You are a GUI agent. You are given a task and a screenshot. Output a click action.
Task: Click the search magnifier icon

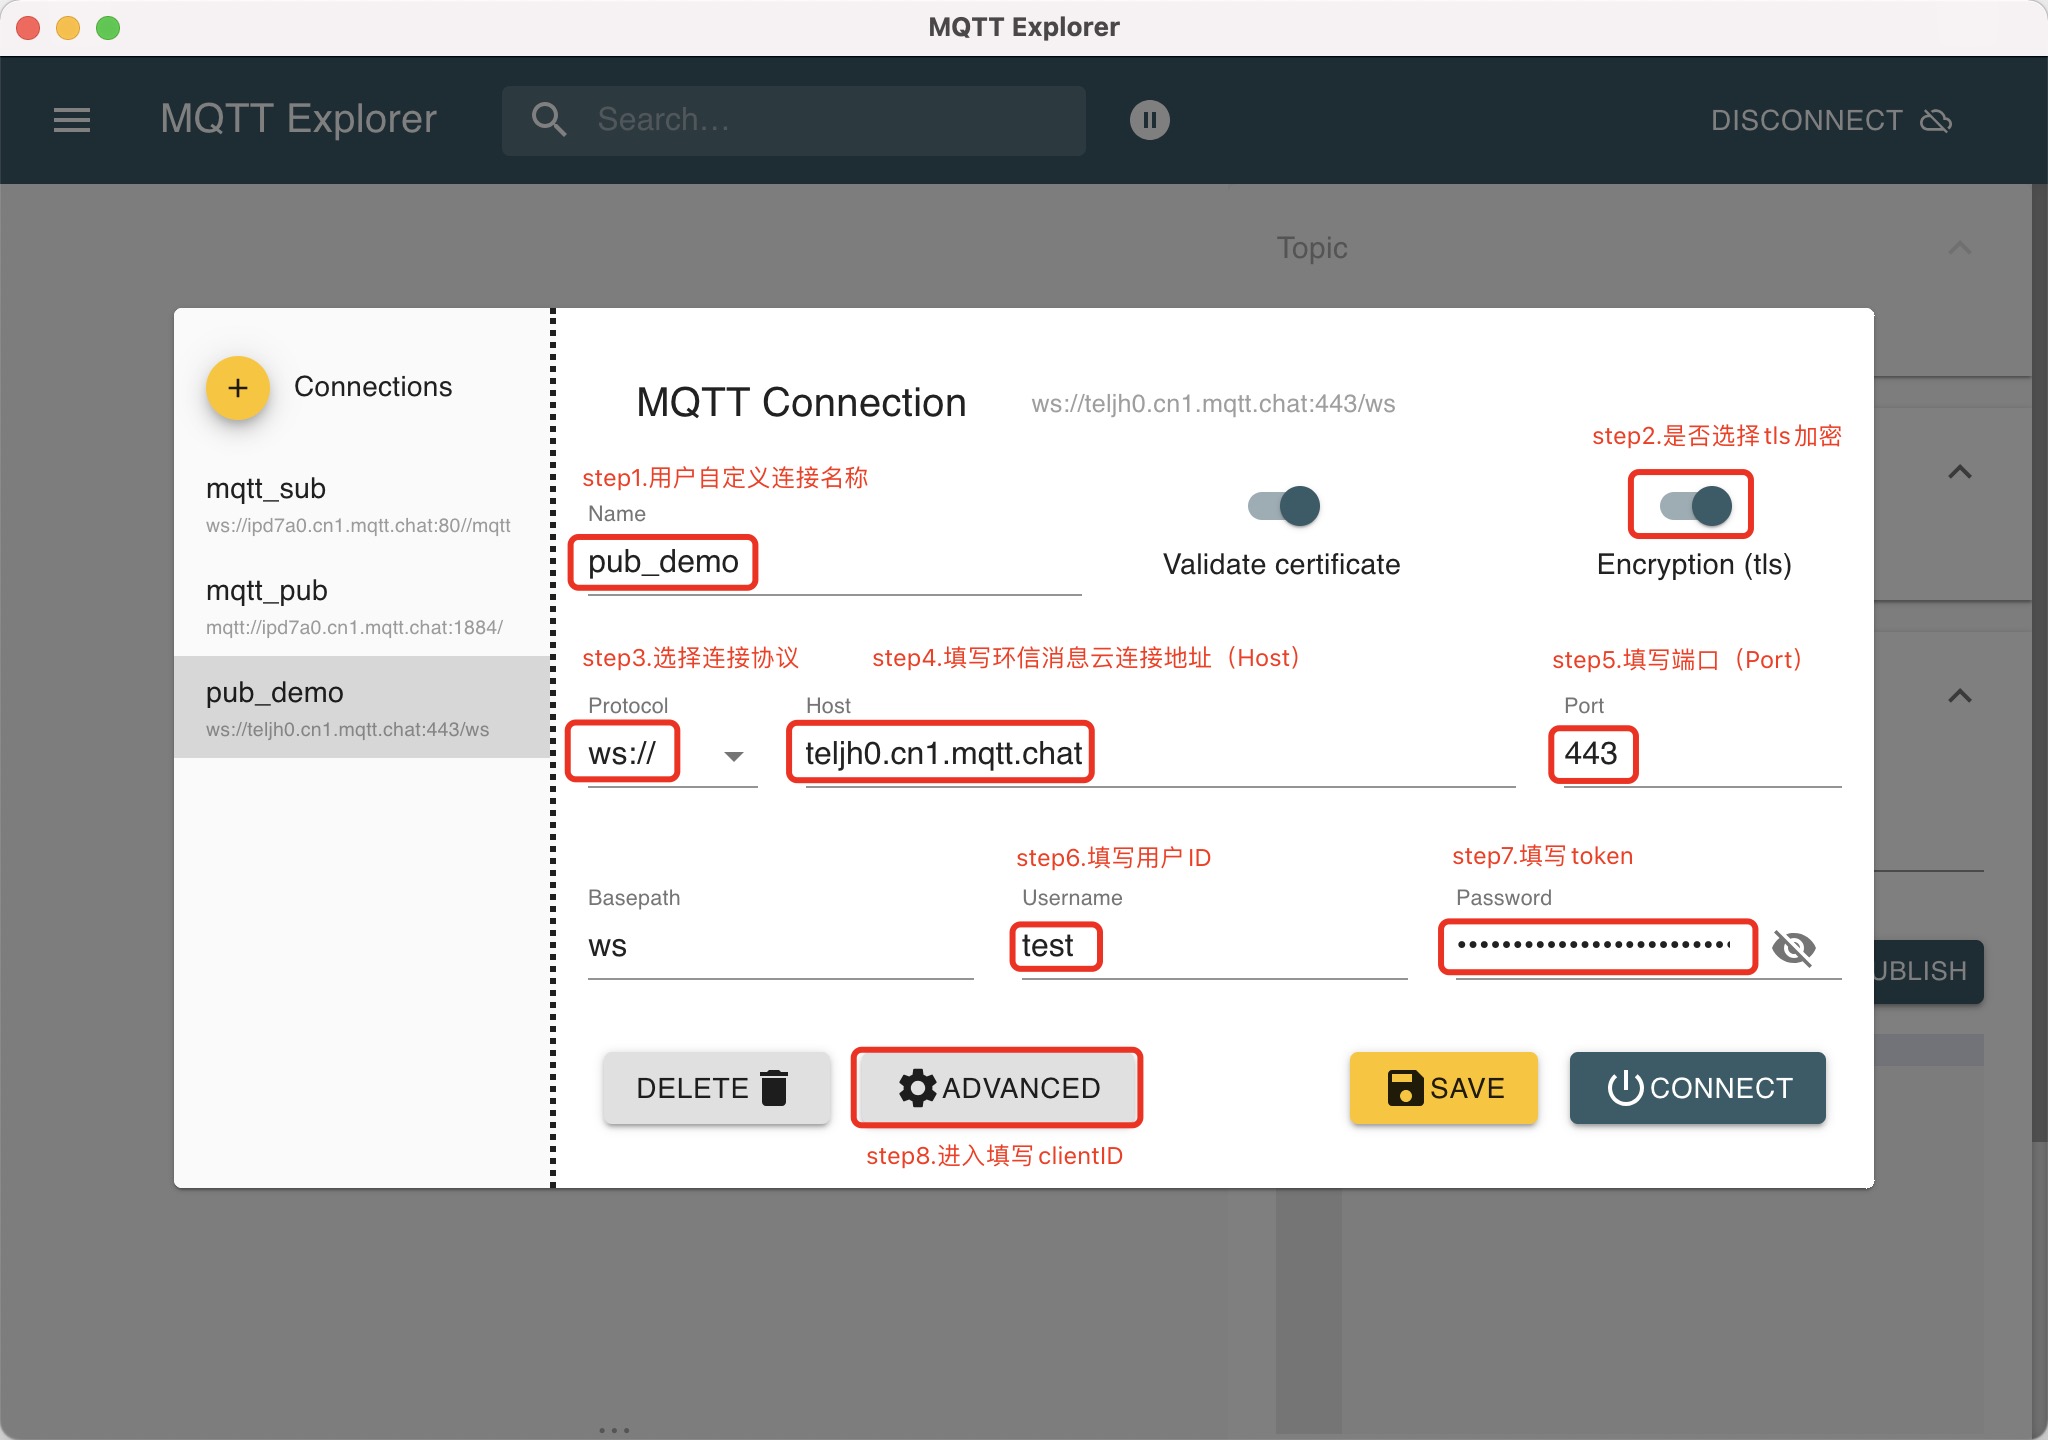(x=548, y=120)
